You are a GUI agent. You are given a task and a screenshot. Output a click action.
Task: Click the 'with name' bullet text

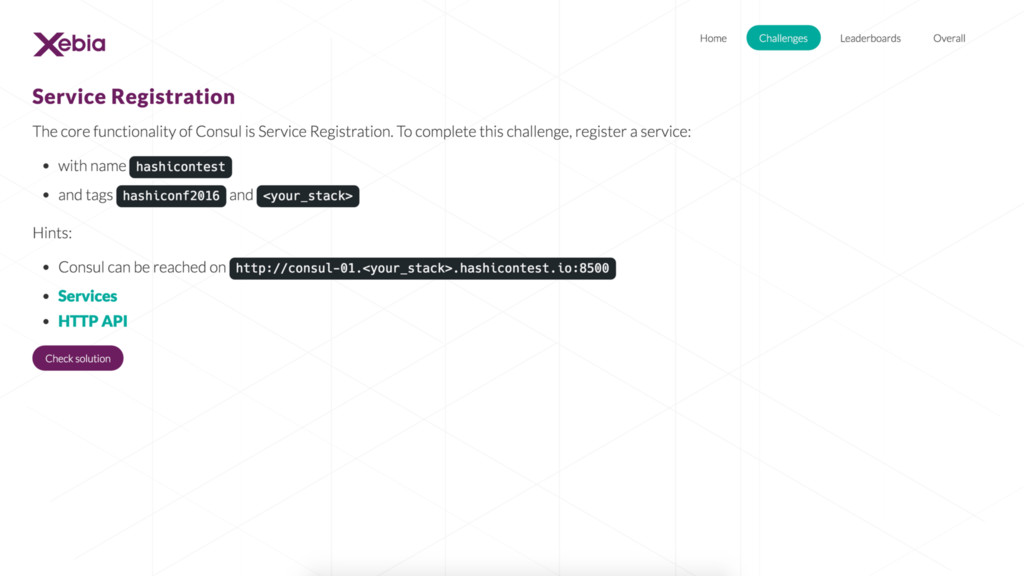(92, 166)
